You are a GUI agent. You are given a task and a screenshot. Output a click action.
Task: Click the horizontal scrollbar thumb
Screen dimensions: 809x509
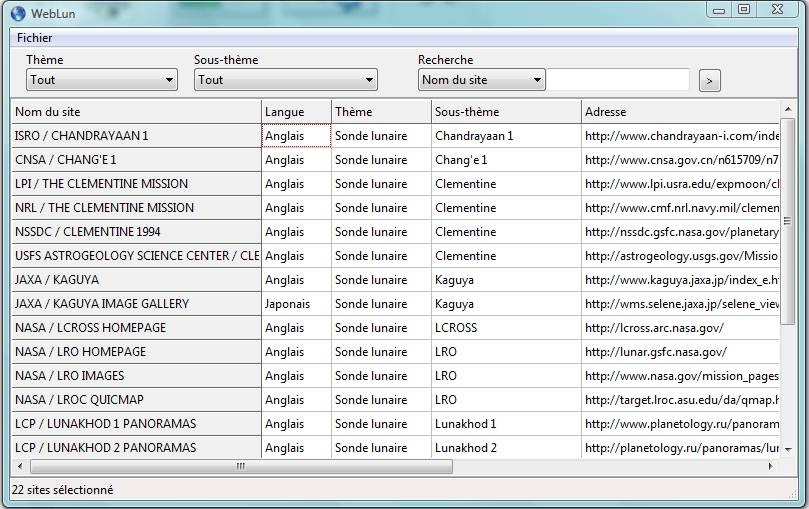[241, 467]
